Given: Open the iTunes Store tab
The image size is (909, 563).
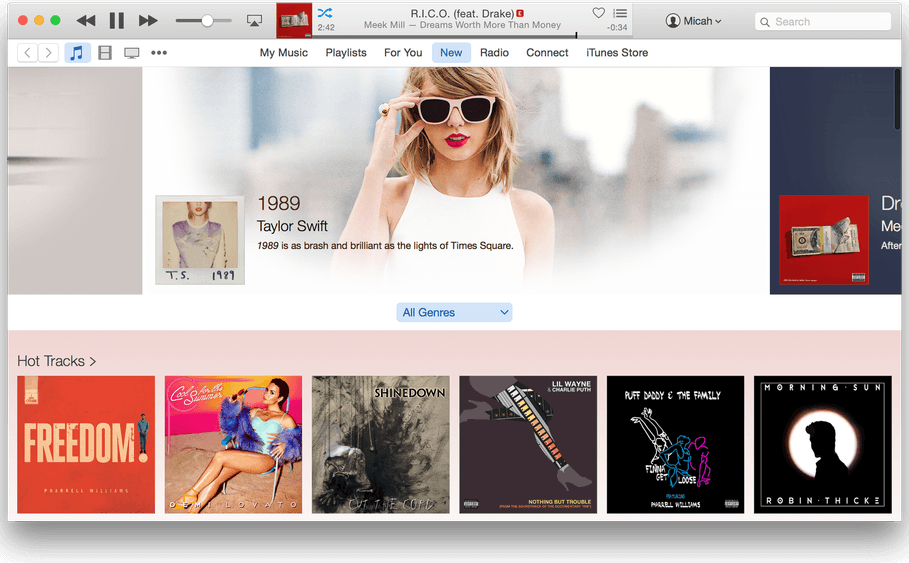Looking at the screenshot, I should 617,53.
